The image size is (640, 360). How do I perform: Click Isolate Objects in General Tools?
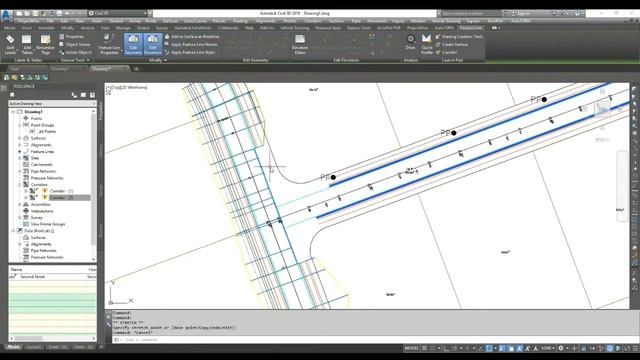point(76,52)
